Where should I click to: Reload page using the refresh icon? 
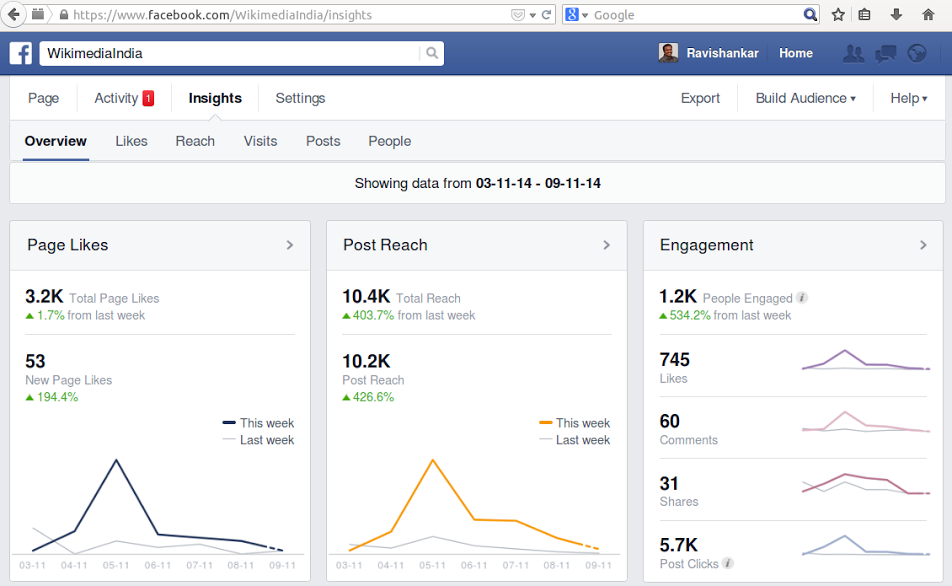pyautogui.click(x=546, y=15)
